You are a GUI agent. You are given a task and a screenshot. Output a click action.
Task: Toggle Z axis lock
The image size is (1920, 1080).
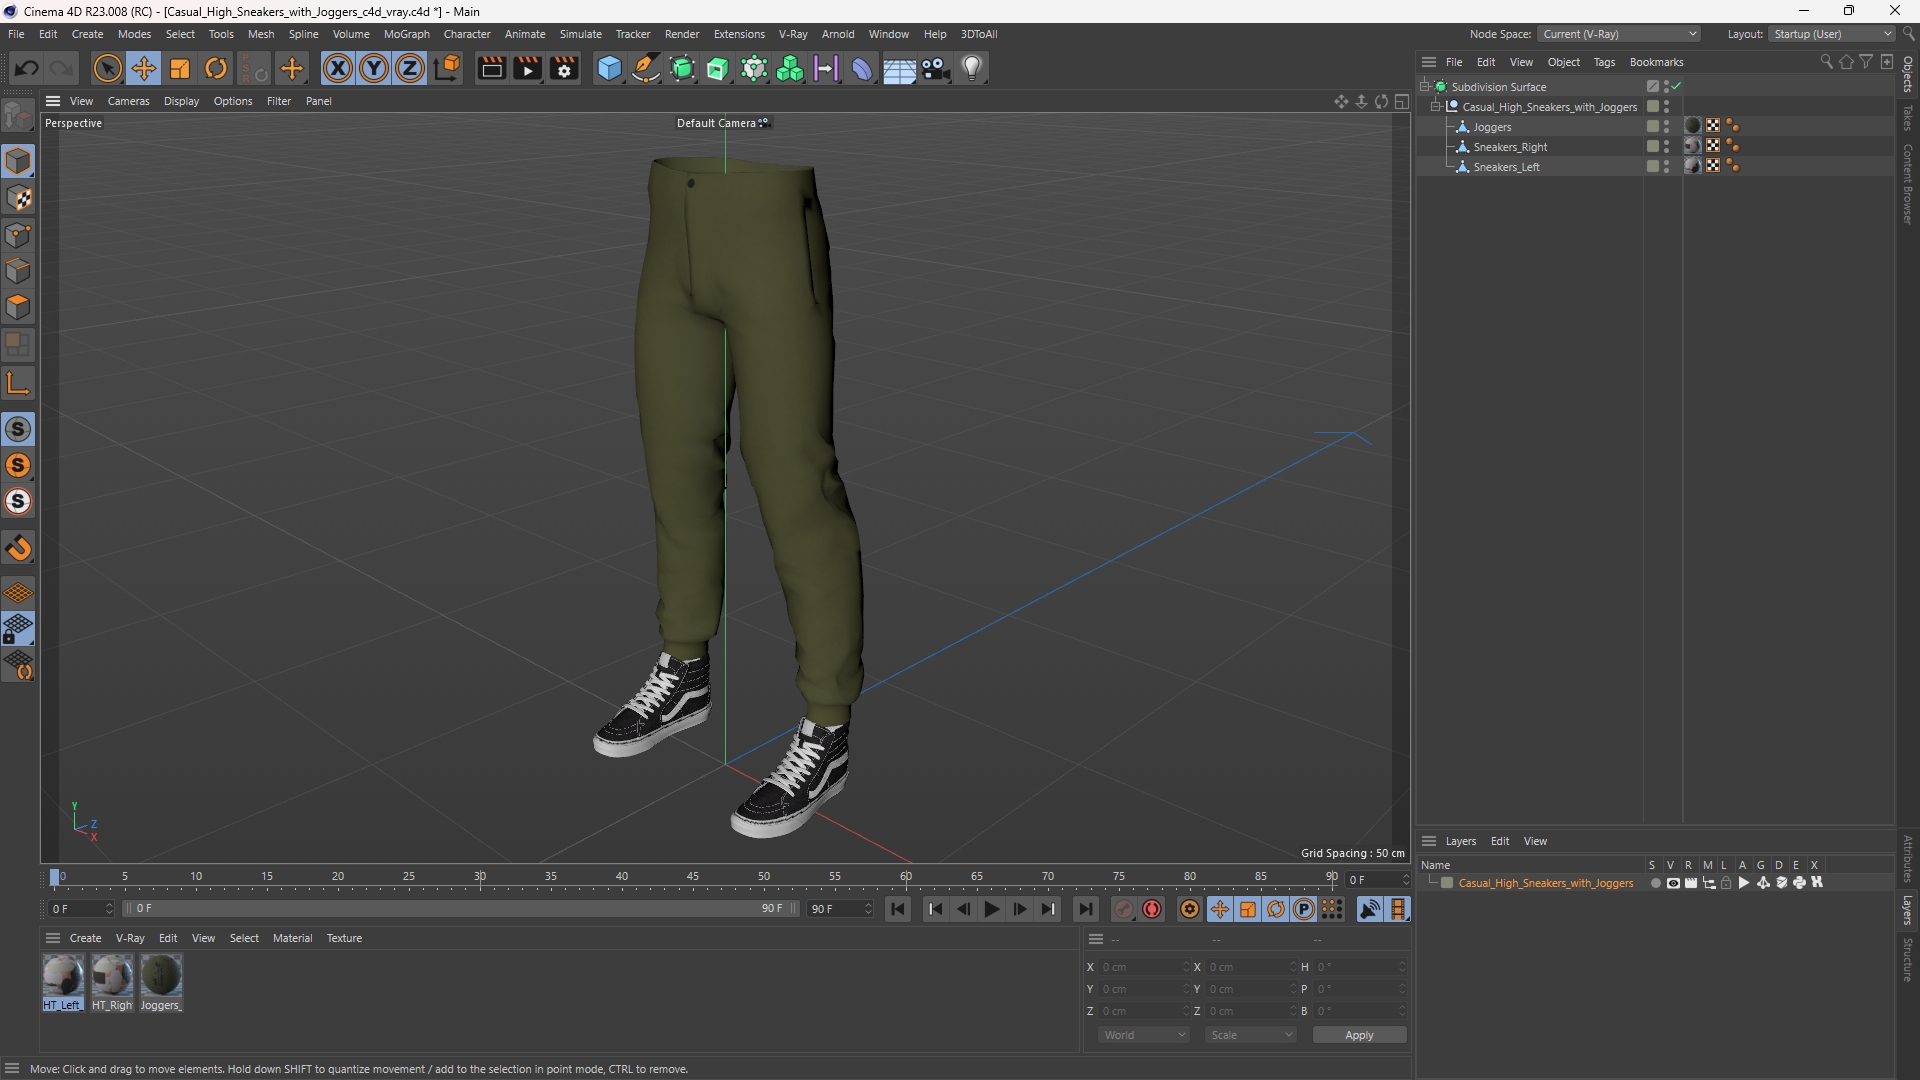(410, 68)
